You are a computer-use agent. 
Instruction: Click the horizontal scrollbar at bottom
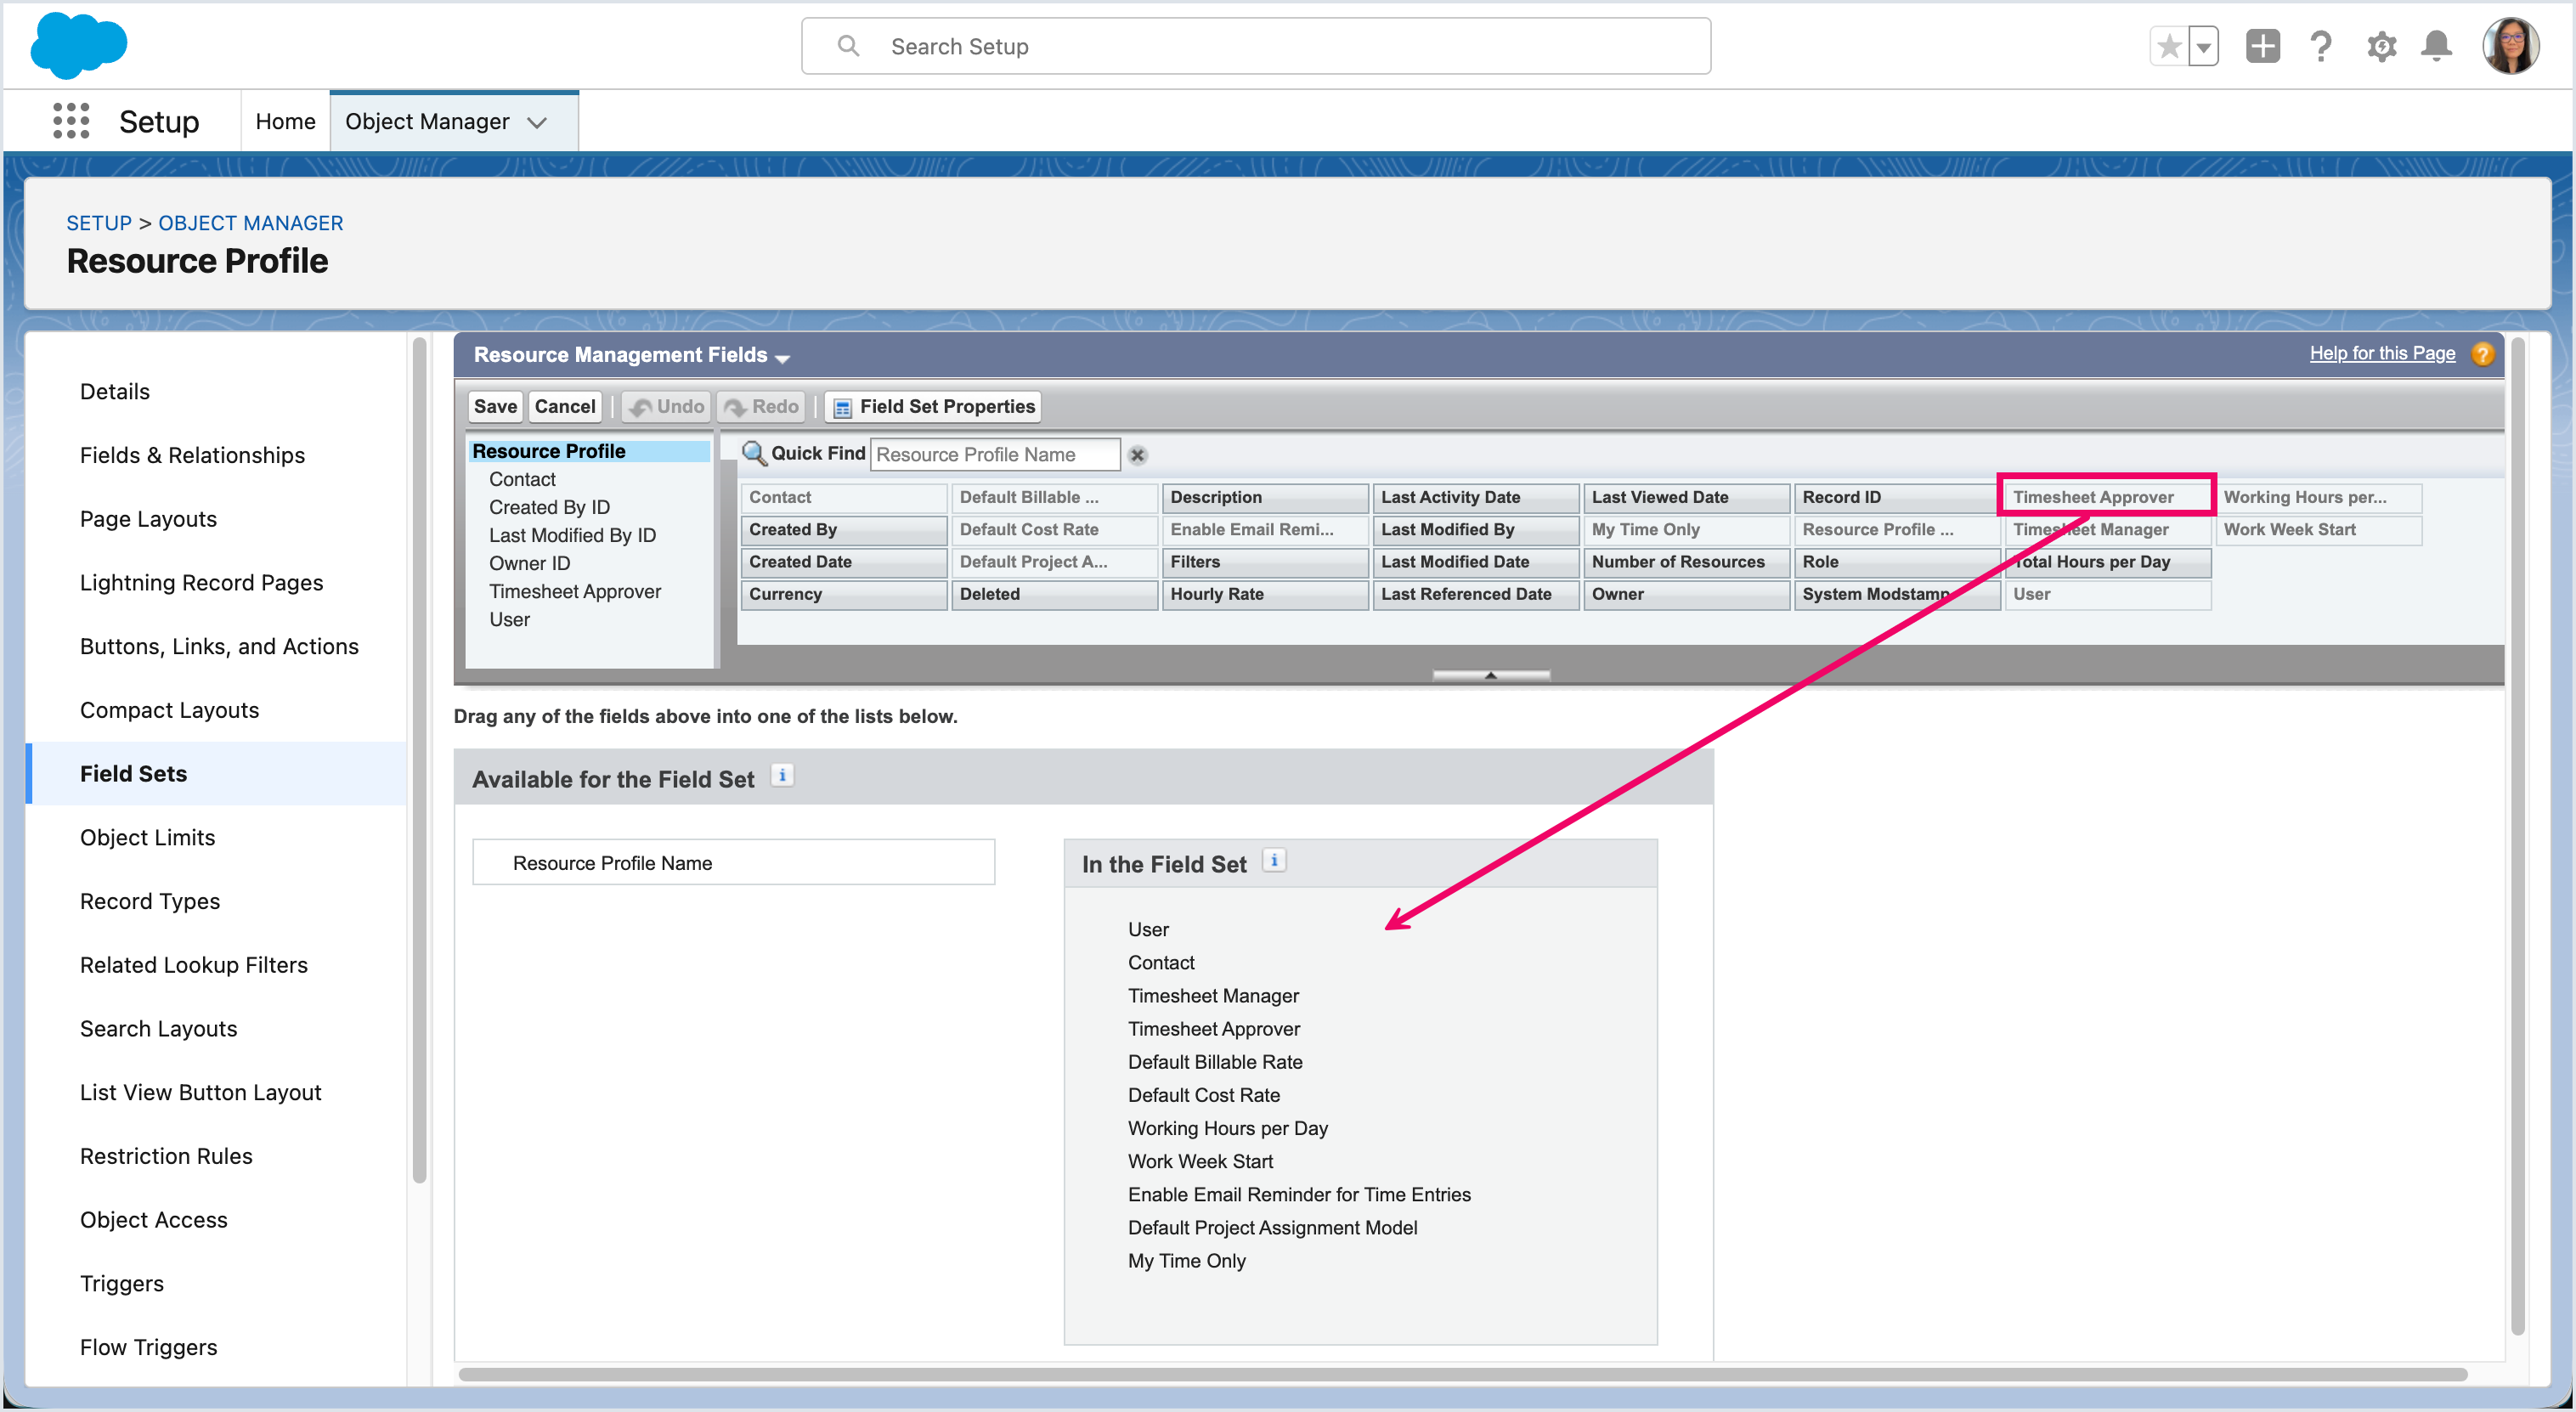1462,1375
